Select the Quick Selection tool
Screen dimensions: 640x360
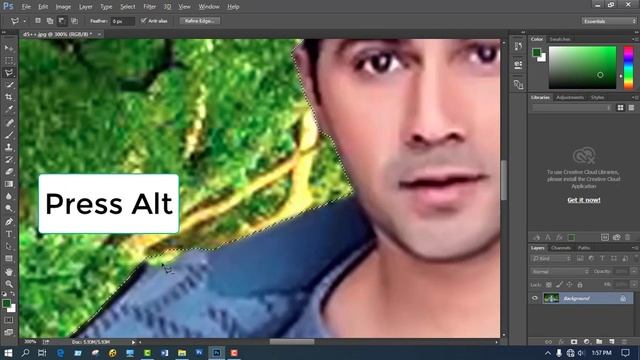(9, 85)
